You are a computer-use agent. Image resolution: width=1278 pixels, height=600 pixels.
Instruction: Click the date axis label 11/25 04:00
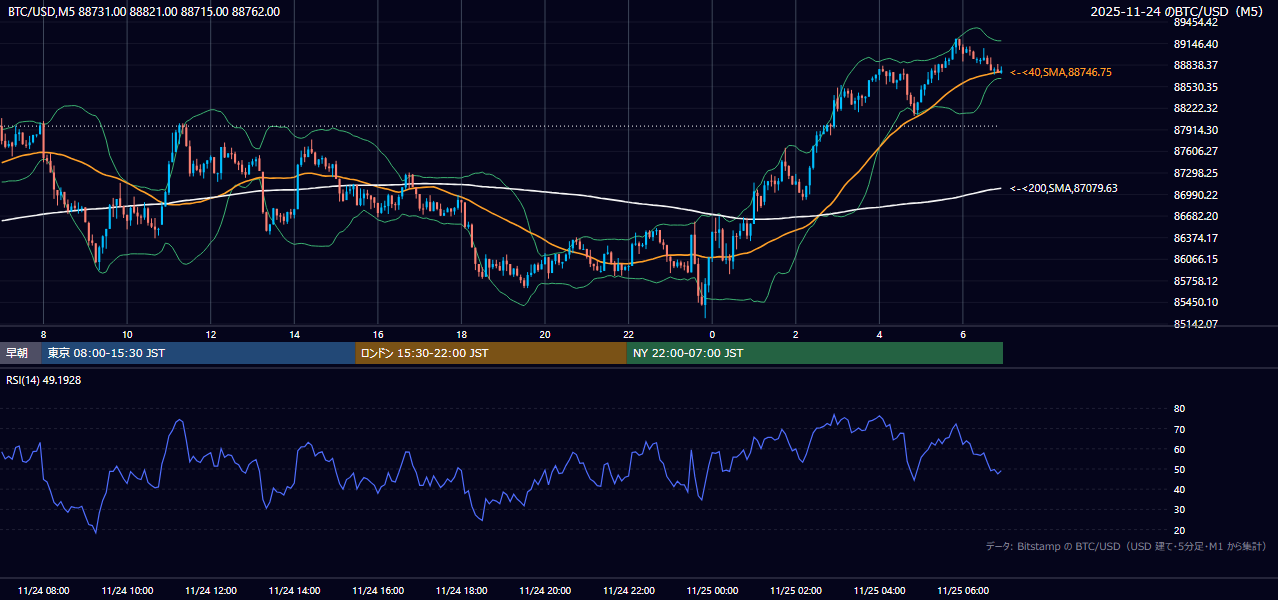(879, 591)
